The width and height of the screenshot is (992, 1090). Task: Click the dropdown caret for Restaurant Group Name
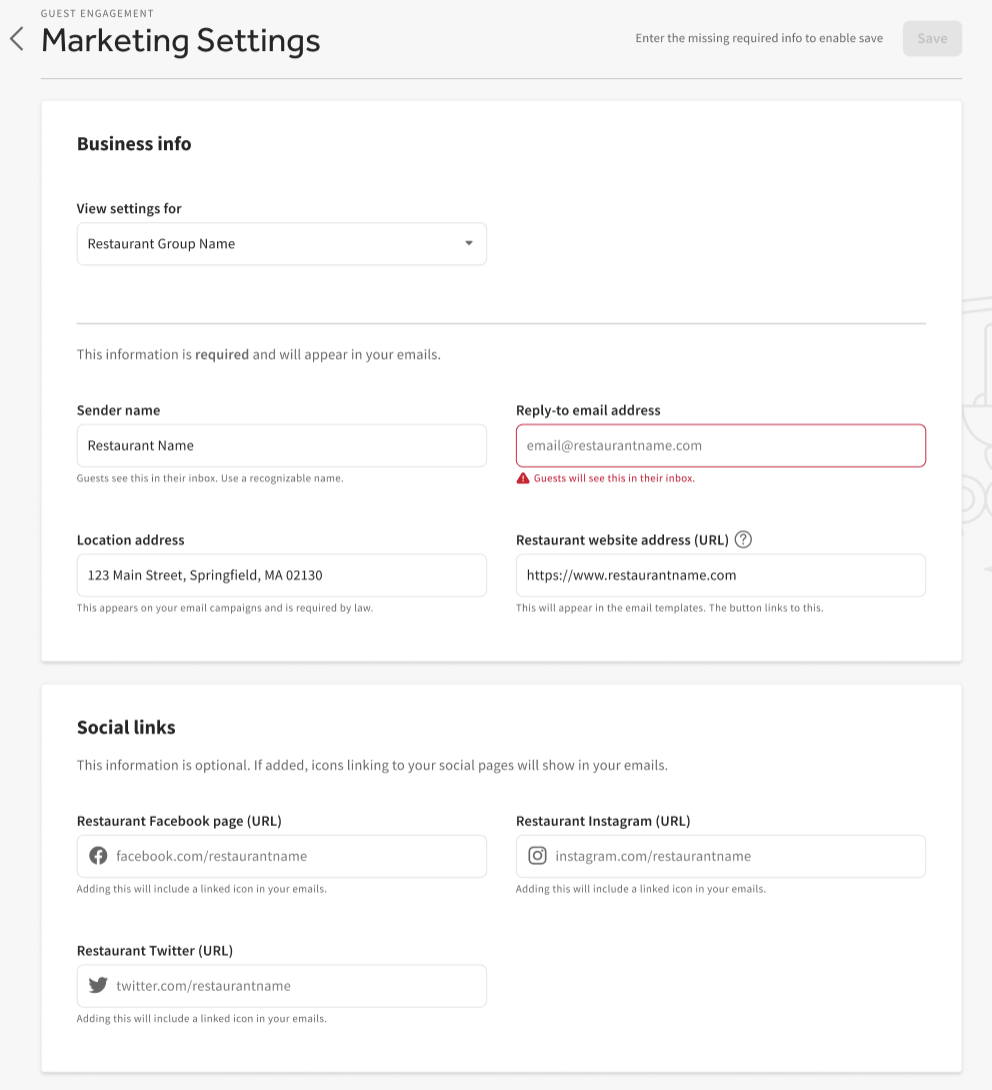[468, 244]
